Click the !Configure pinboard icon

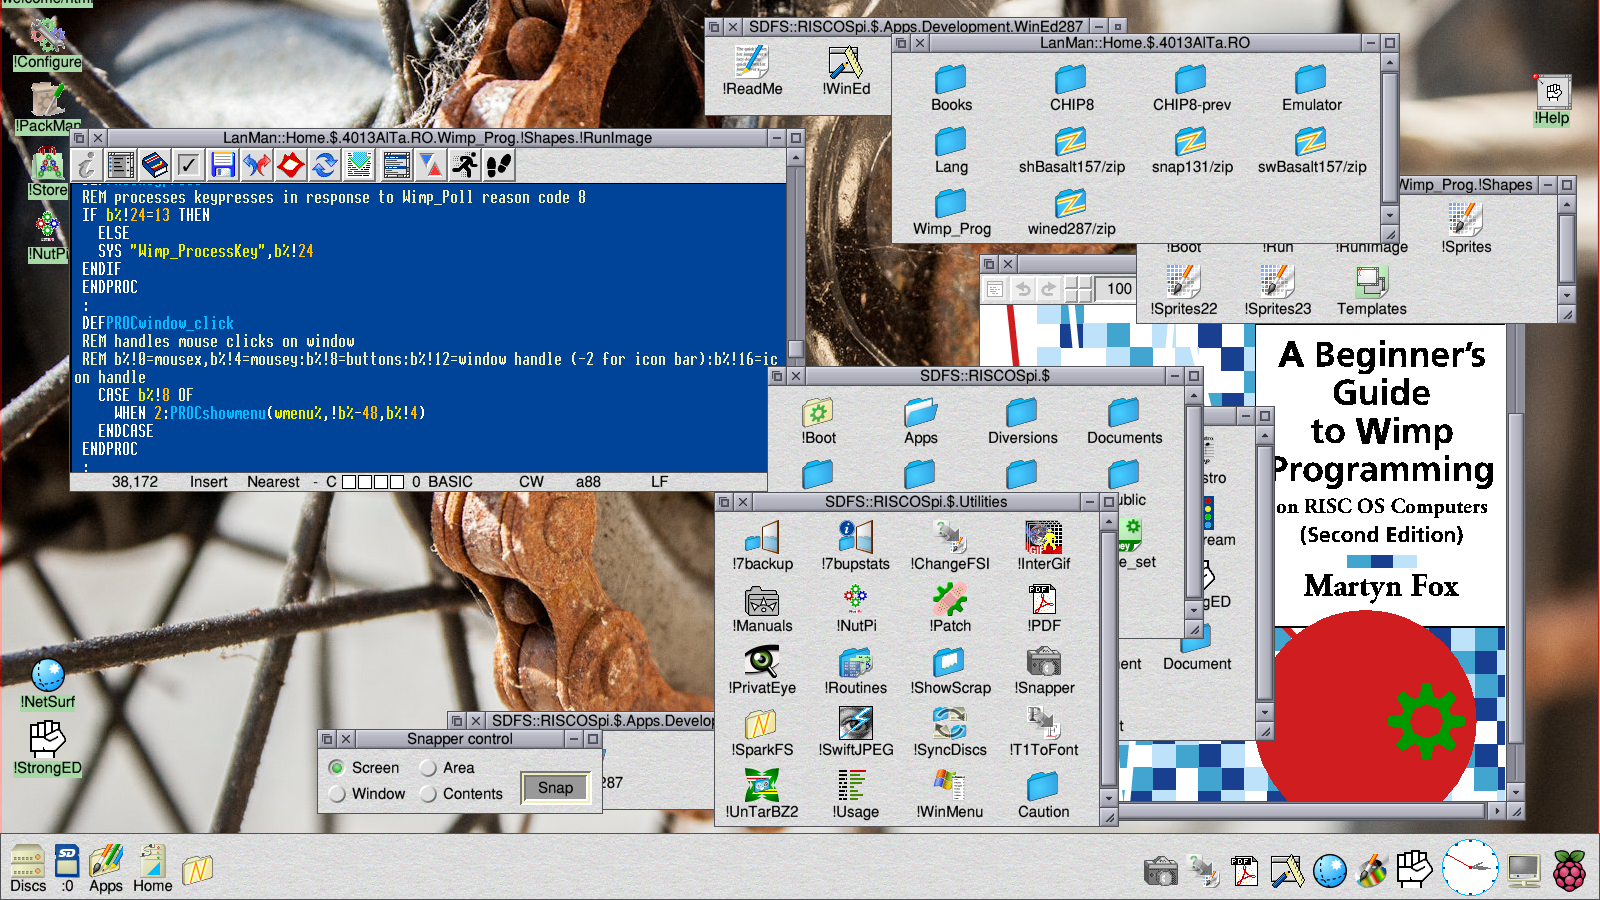[x=47, y=45]
